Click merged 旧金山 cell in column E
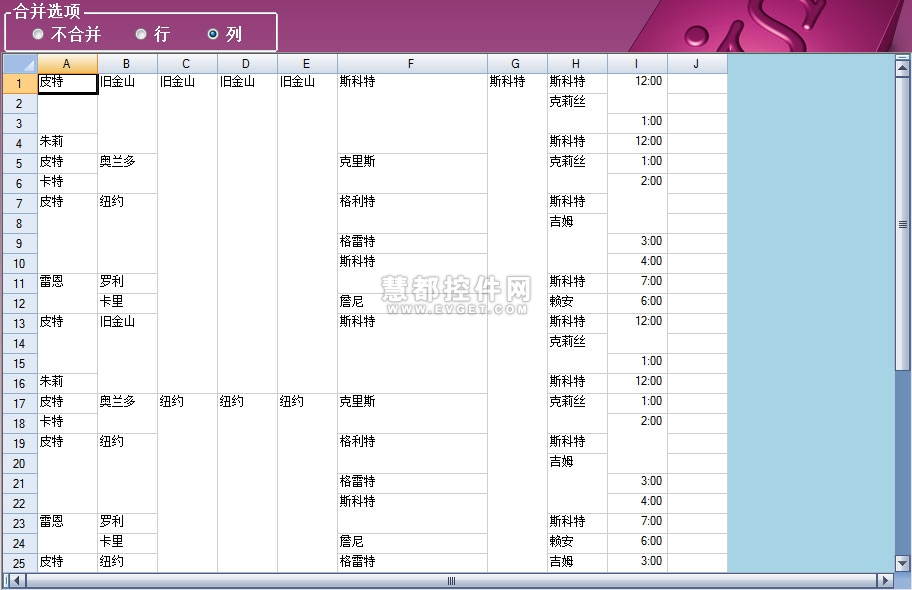 click(307, 233)
